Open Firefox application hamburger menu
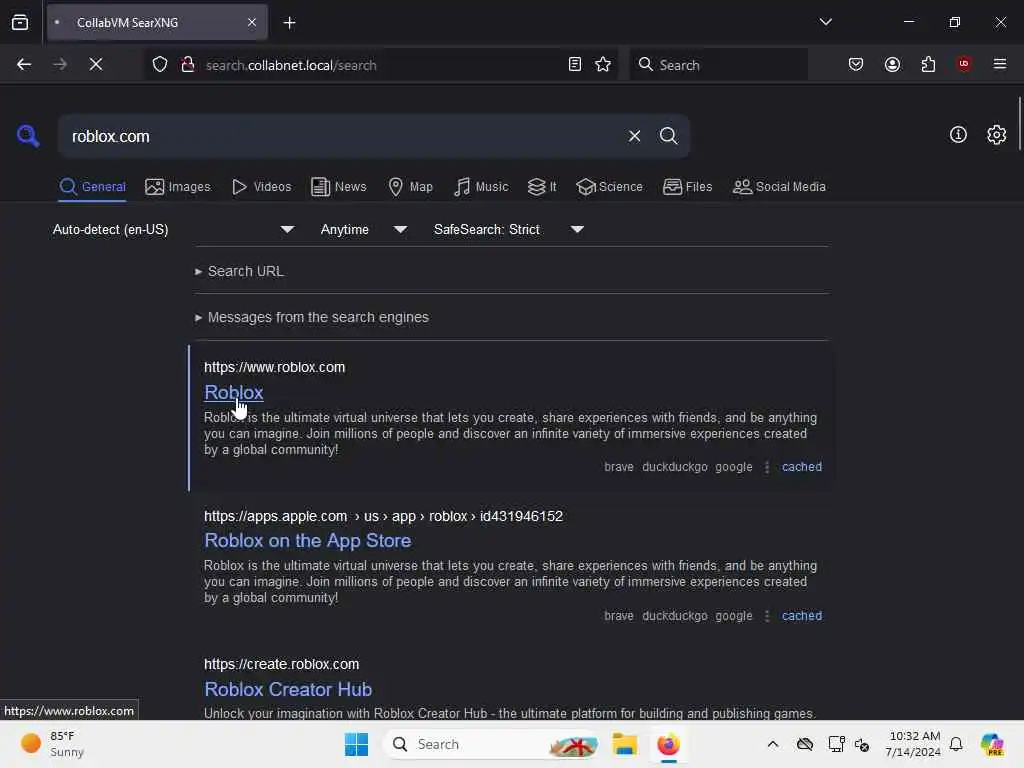1024x768 pixels. pos(1000,64)
